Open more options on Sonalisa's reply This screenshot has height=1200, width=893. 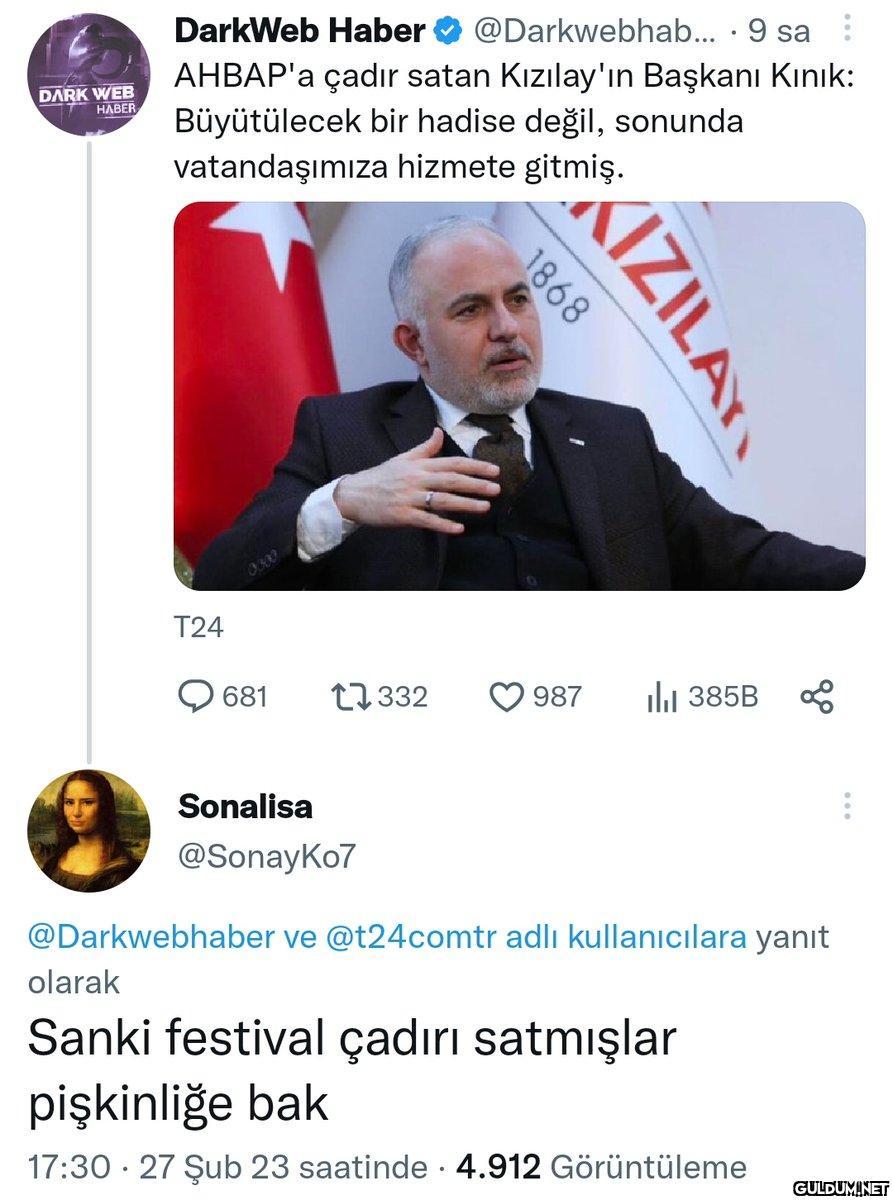[847, 806]
